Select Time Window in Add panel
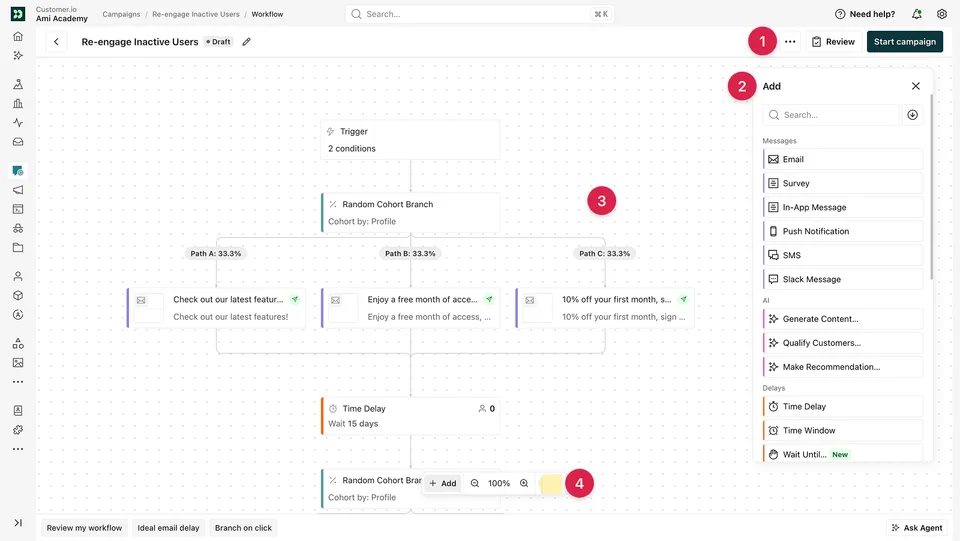Image resolution: width=960 pixels, height=541 pixels. (x=842, y=430)
